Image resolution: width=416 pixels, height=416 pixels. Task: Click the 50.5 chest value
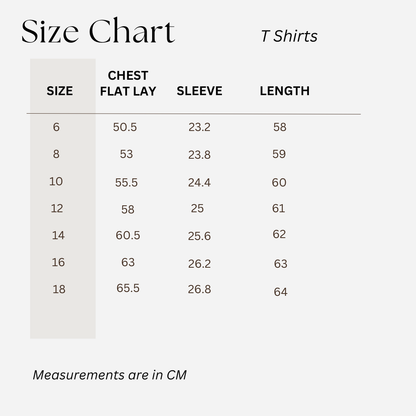pyautogui.click(x=125, y=127)
